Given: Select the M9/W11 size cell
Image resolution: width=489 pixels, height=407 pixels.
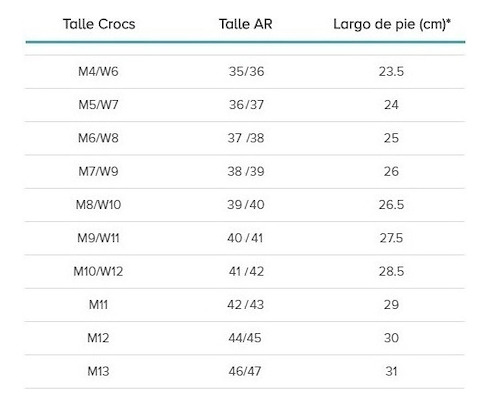Looking at the screenshot, I should tap(98, 238).
